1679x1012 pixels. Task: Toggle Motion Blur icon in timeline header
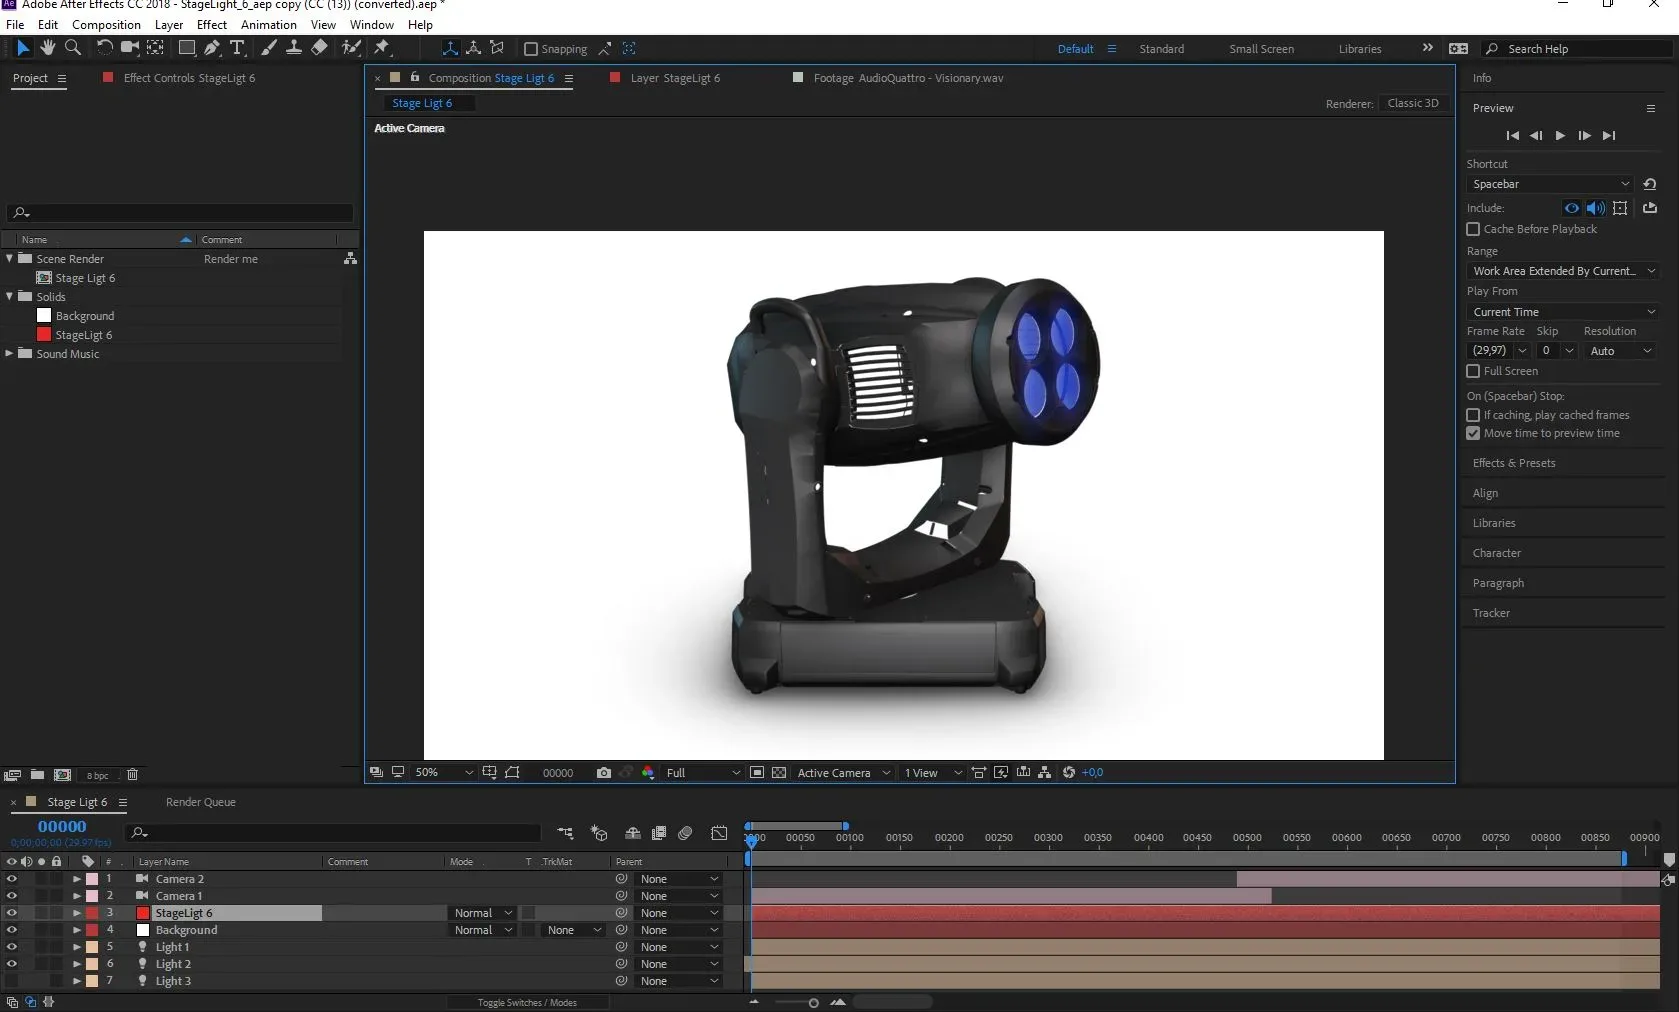685,833
